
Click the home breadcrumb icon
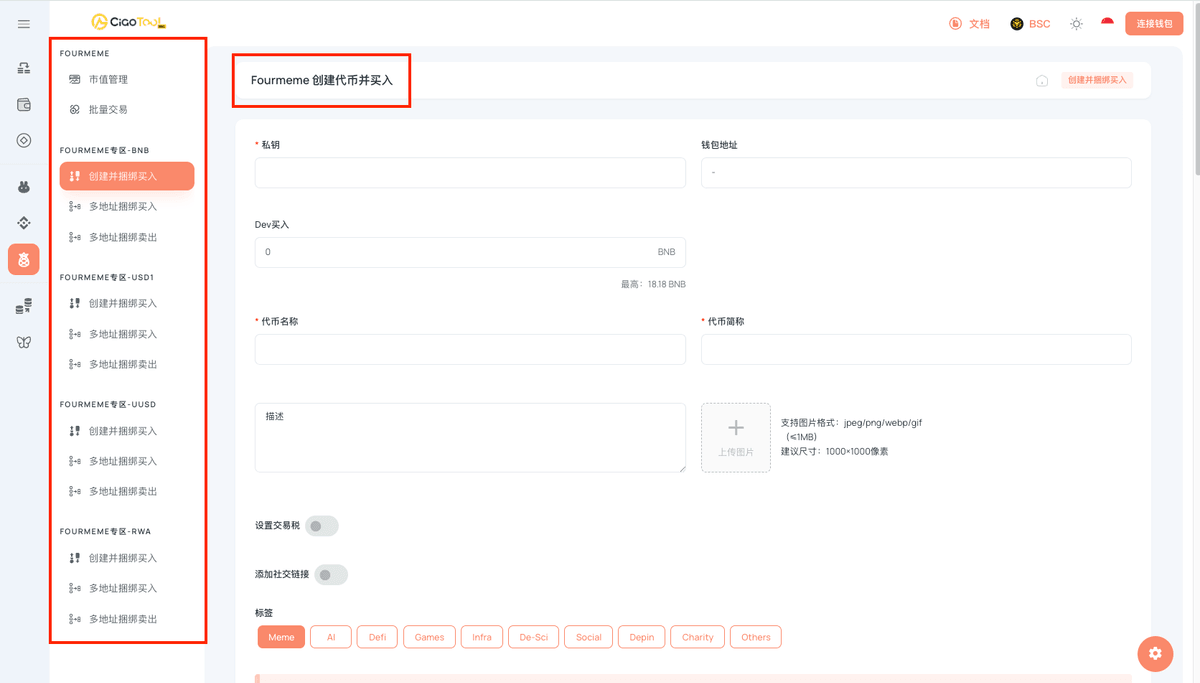[1042, 80]
